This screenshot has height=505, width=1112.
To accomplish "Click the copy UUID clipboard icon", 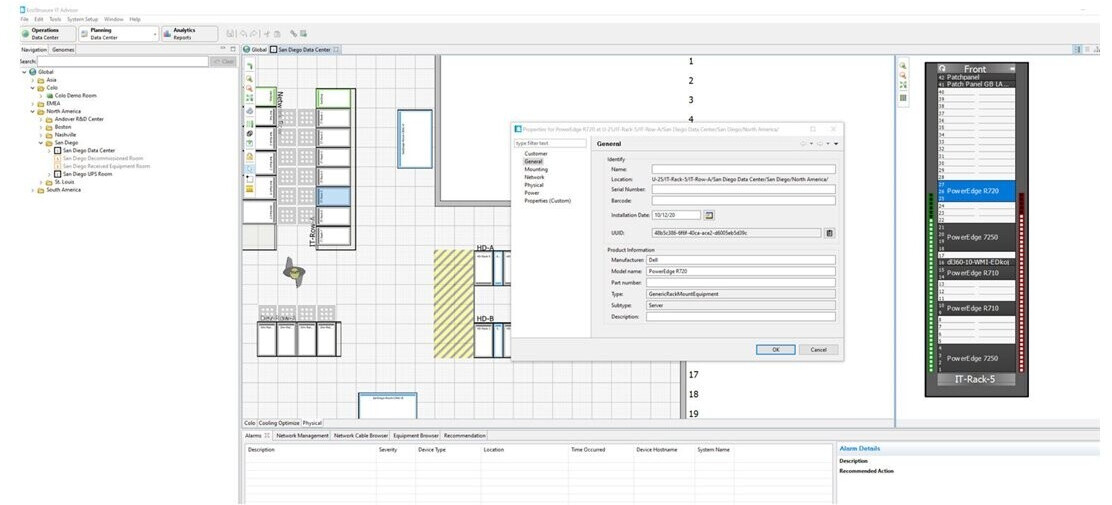I will [x=829, y=233].
